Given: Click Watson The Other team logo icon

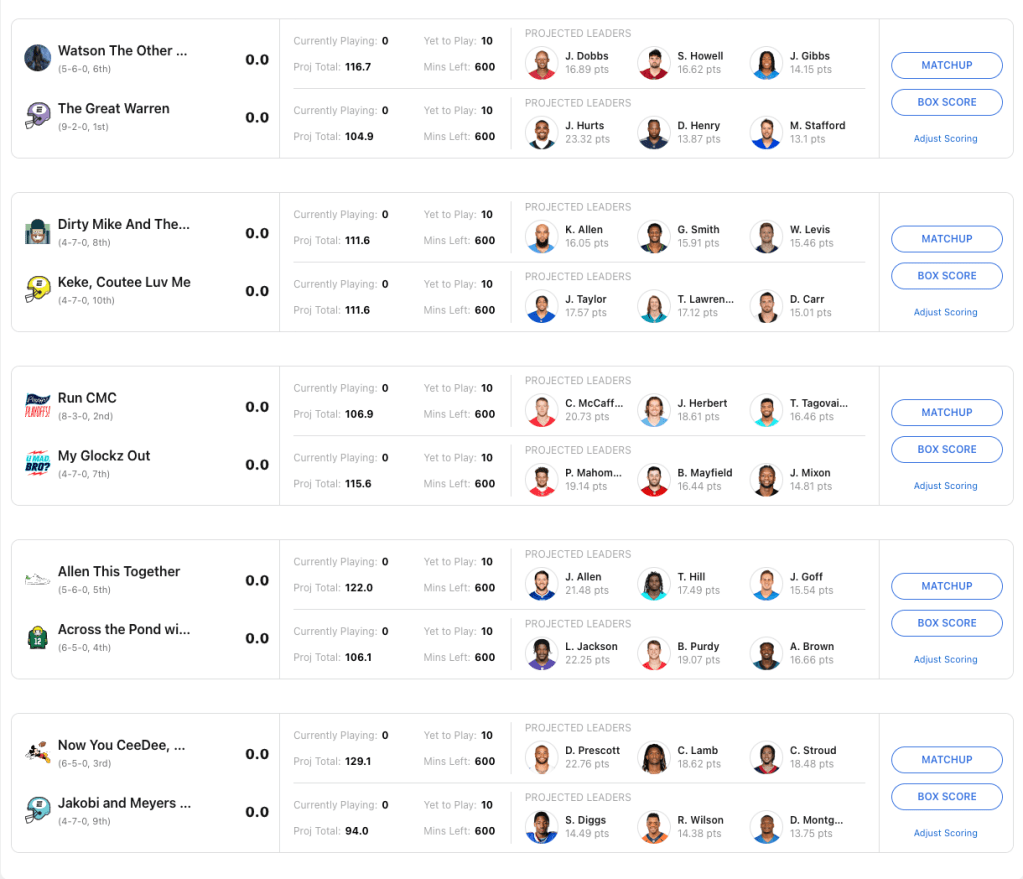Looking at the screenshot, I should click(x=38, y=58).
